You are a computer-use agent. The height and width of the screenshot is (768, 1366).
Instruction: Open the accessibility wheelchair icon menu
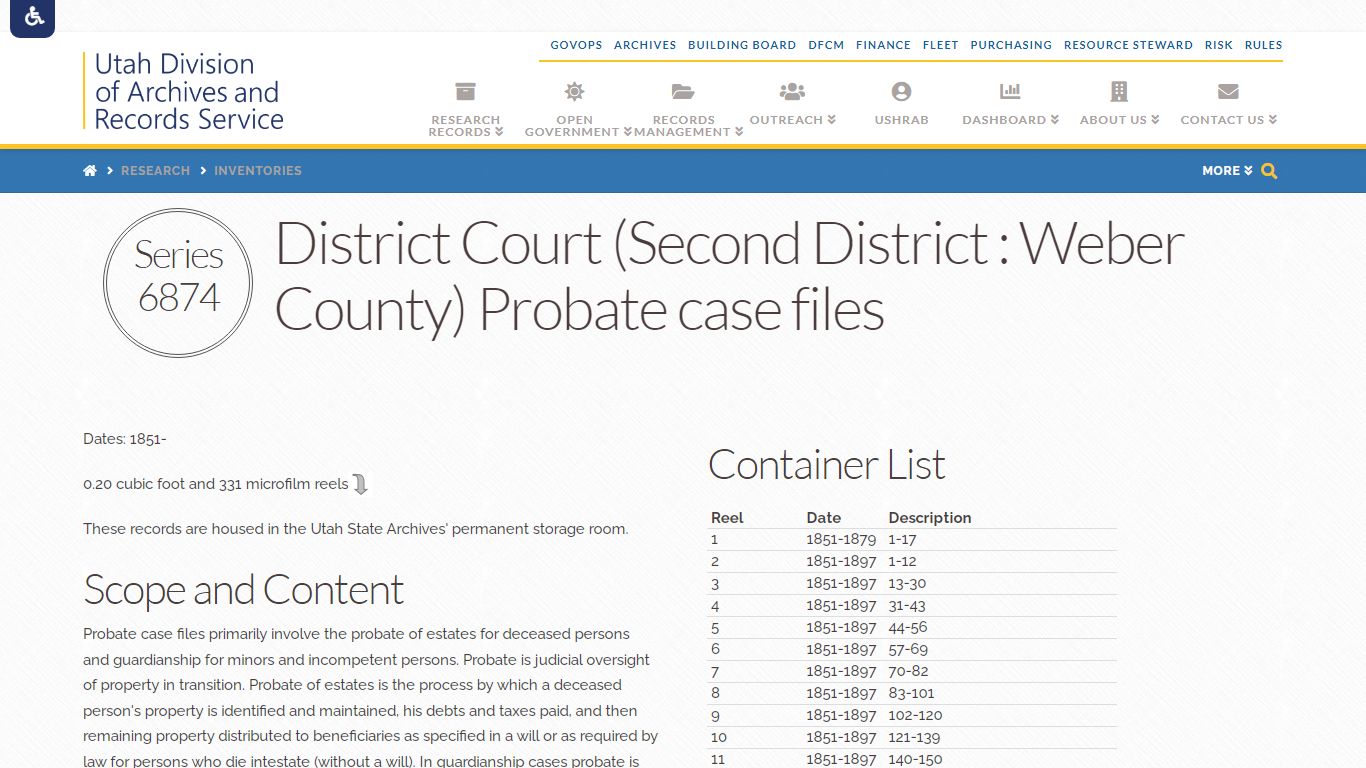tap(33, 17)
